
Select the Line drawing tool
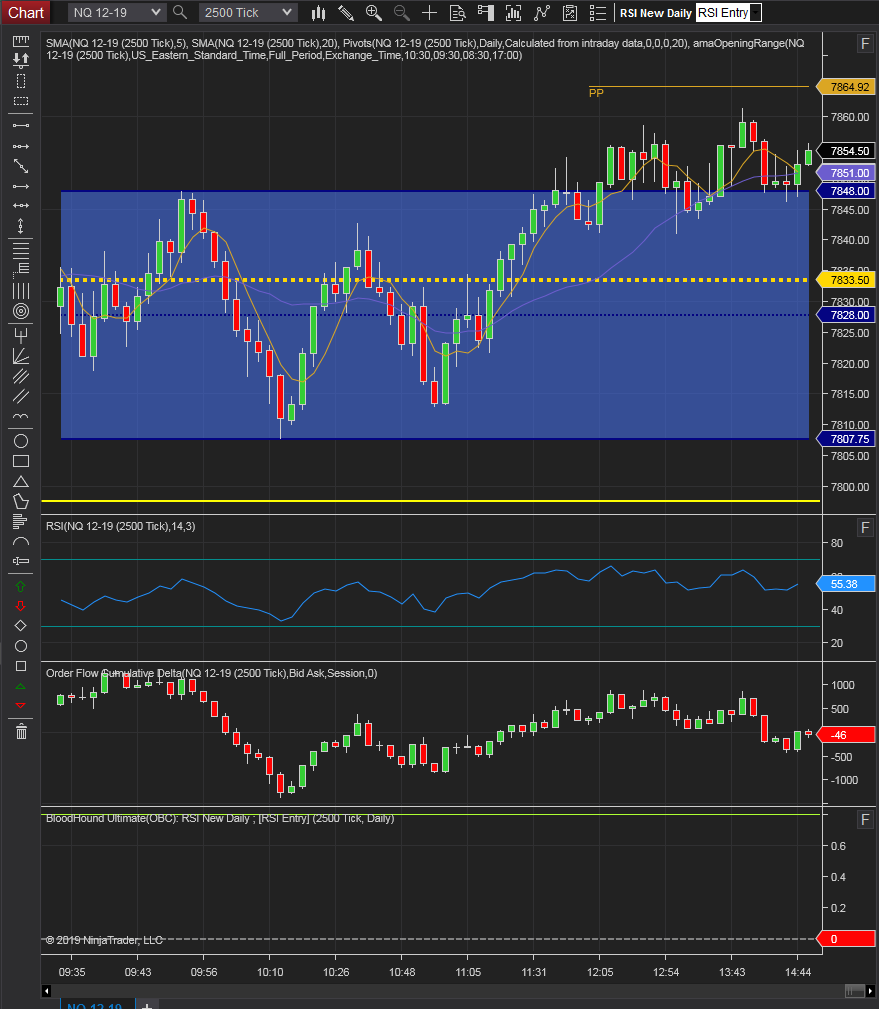point(21,125)
